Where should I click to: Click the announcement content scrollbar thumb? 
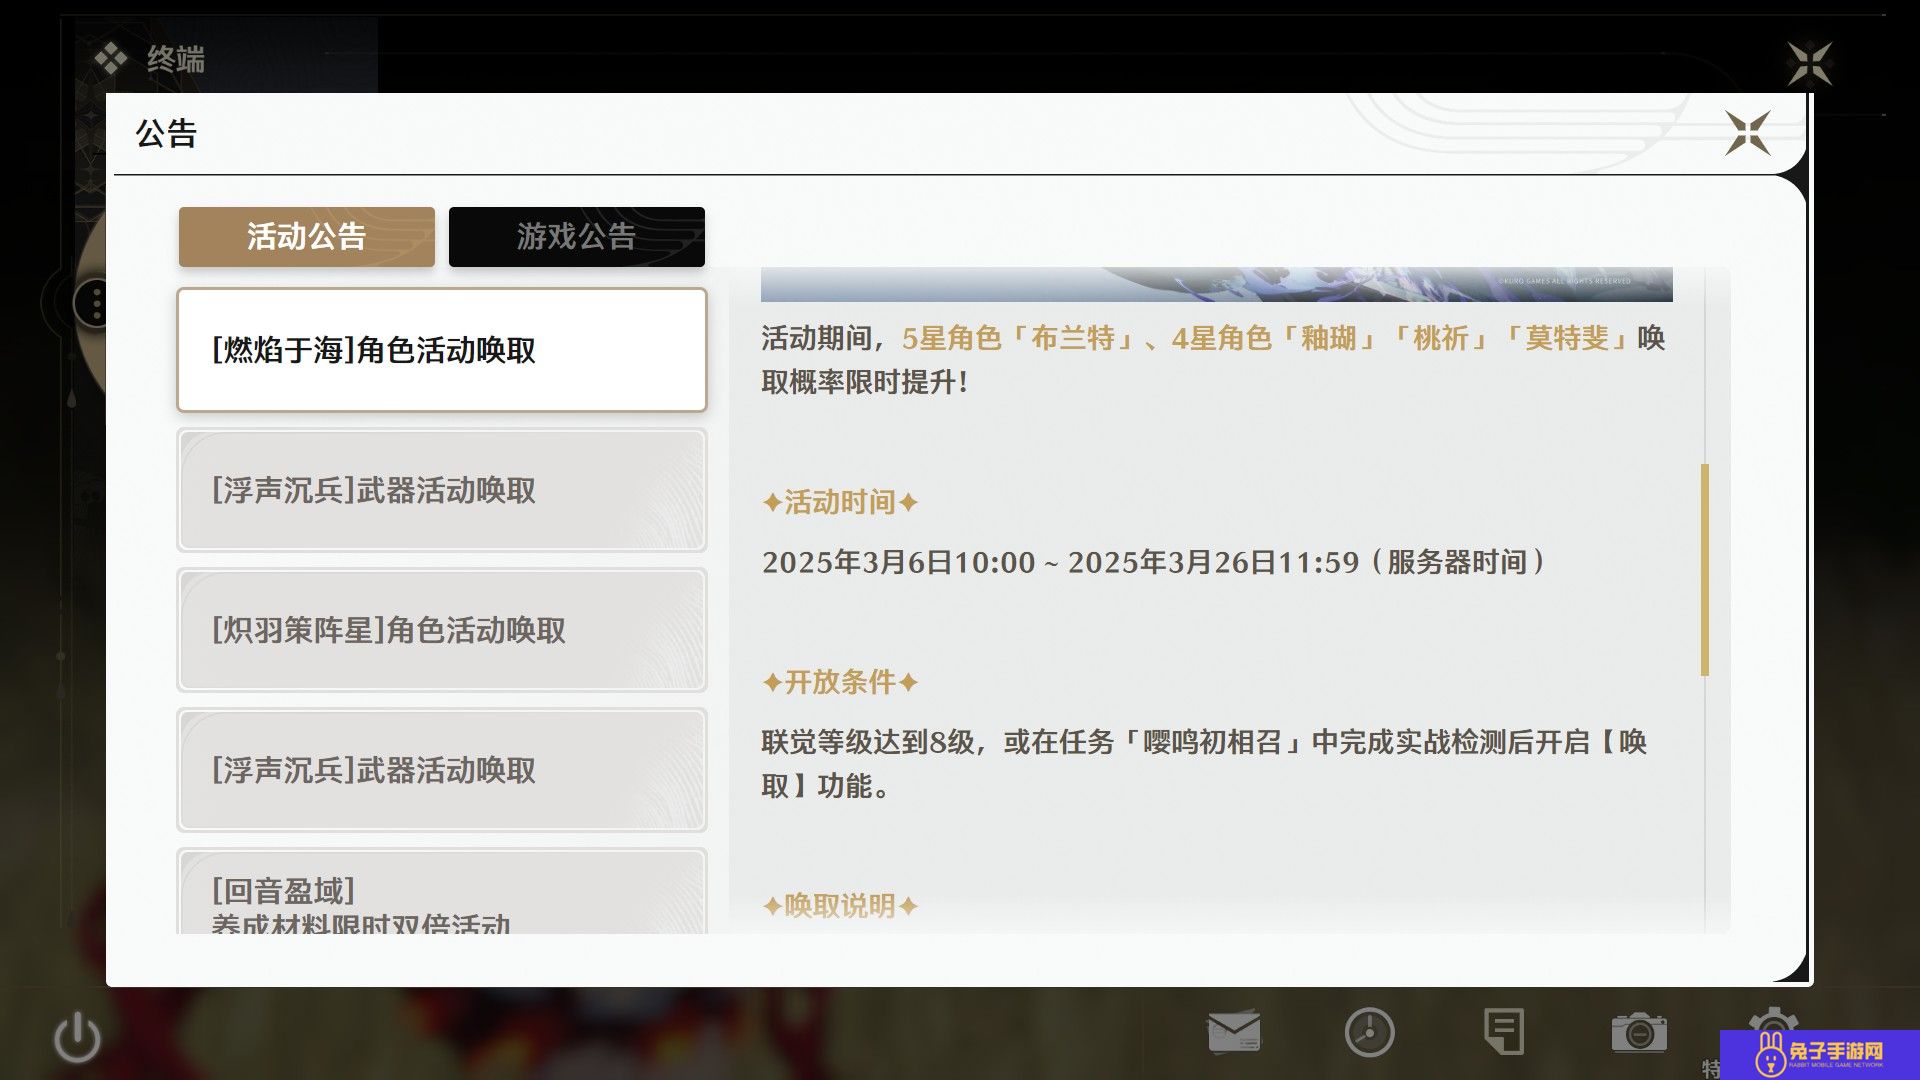[x=1704, y=570]
